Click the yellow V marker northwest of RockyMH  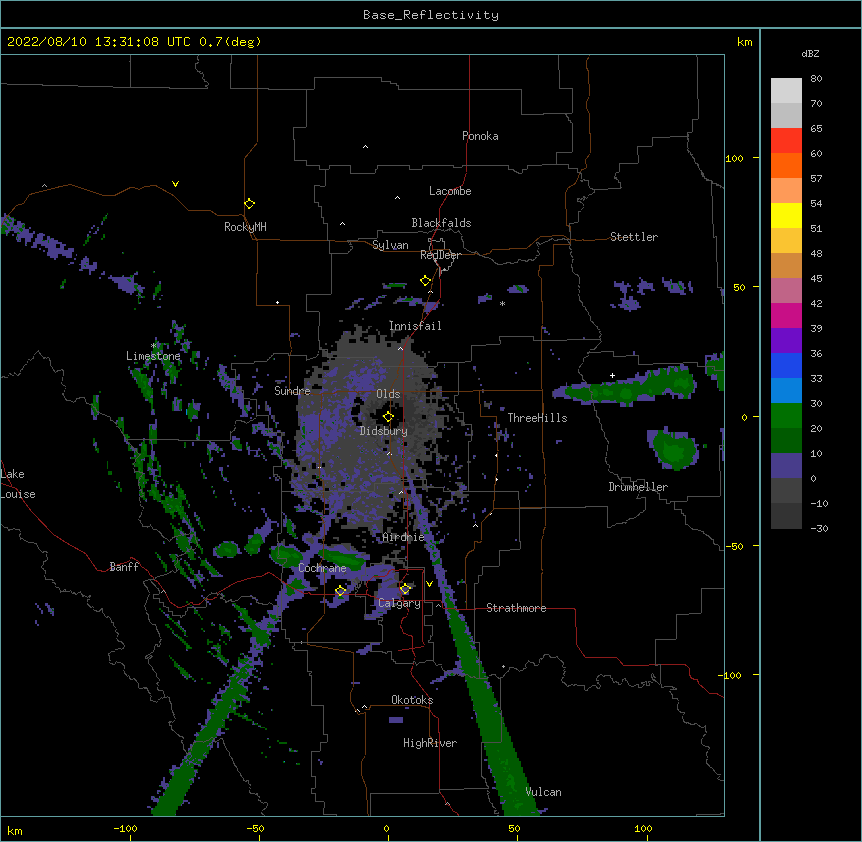[175, 184]
